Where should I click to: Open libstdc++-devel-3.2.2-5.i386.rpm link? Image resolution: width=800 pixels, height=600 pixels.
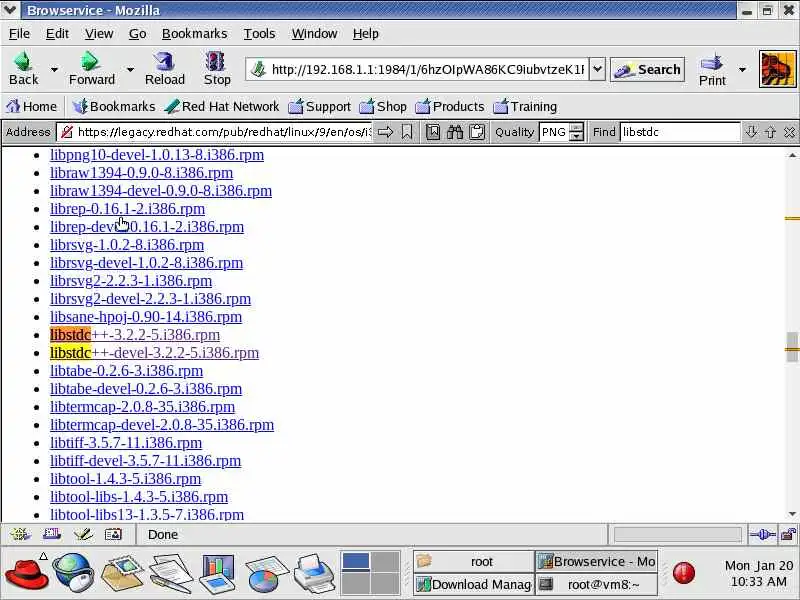pyautogui.click(x=155, y=353)
